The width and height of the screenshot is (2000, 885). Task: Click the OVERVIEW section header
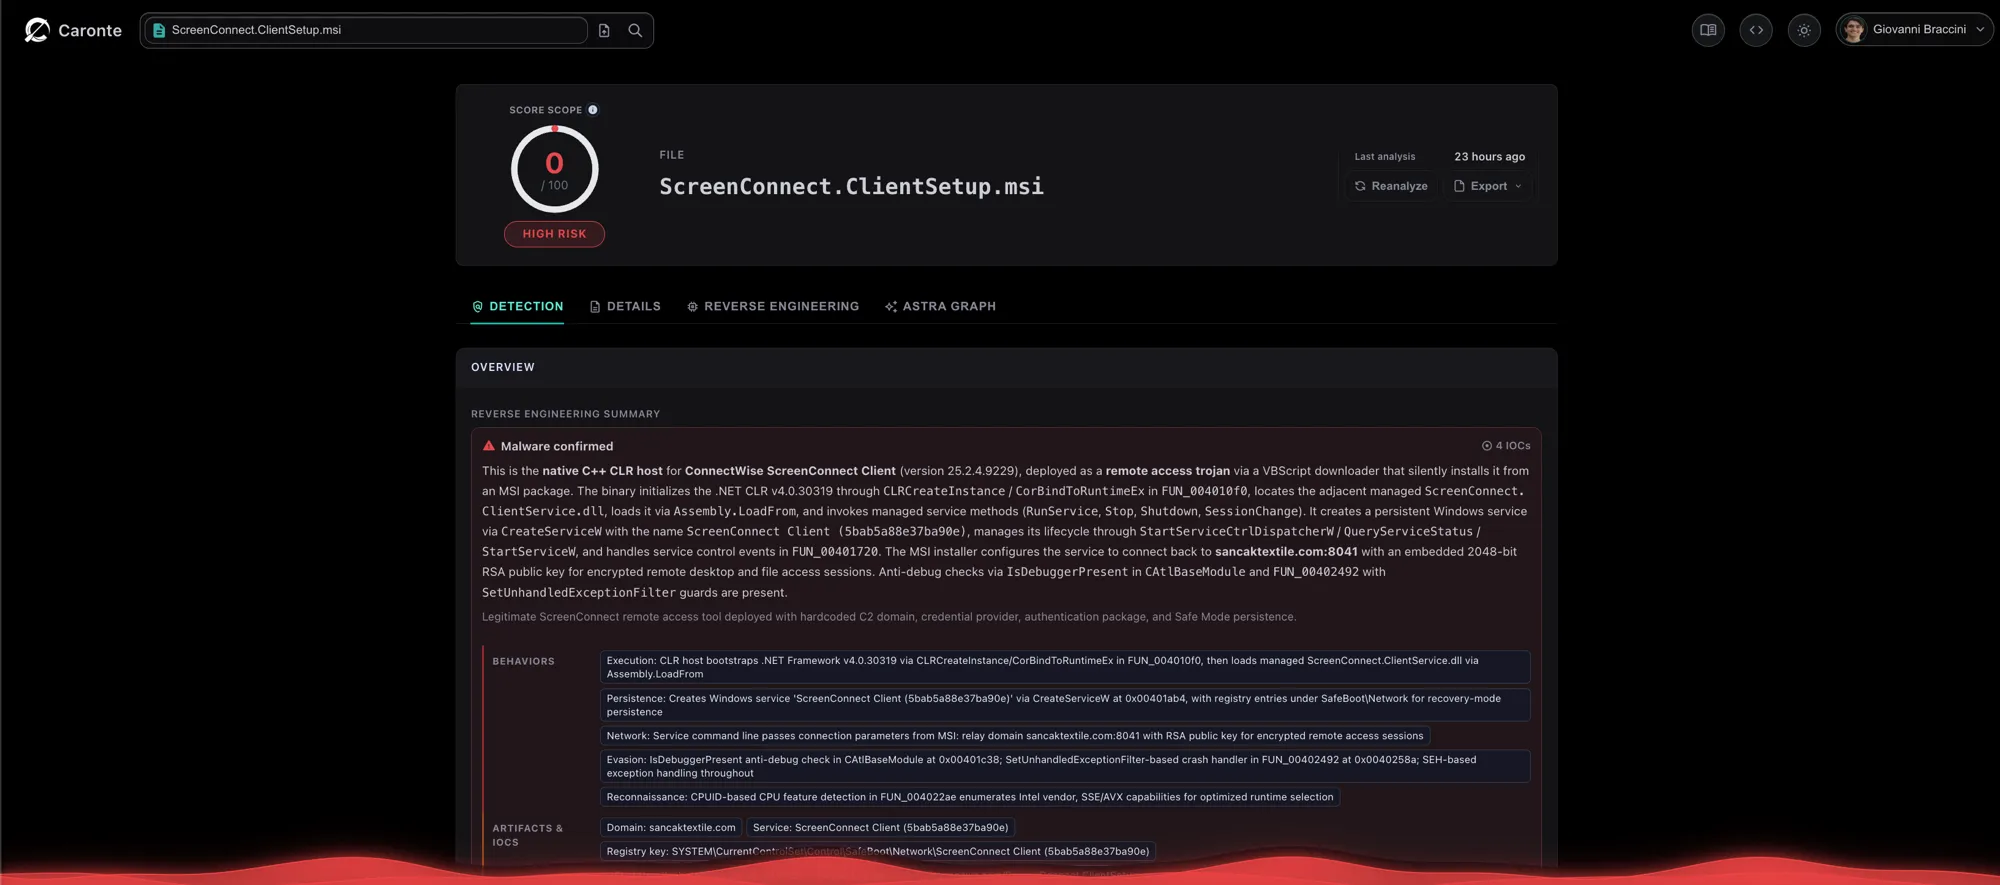point(503,368)
